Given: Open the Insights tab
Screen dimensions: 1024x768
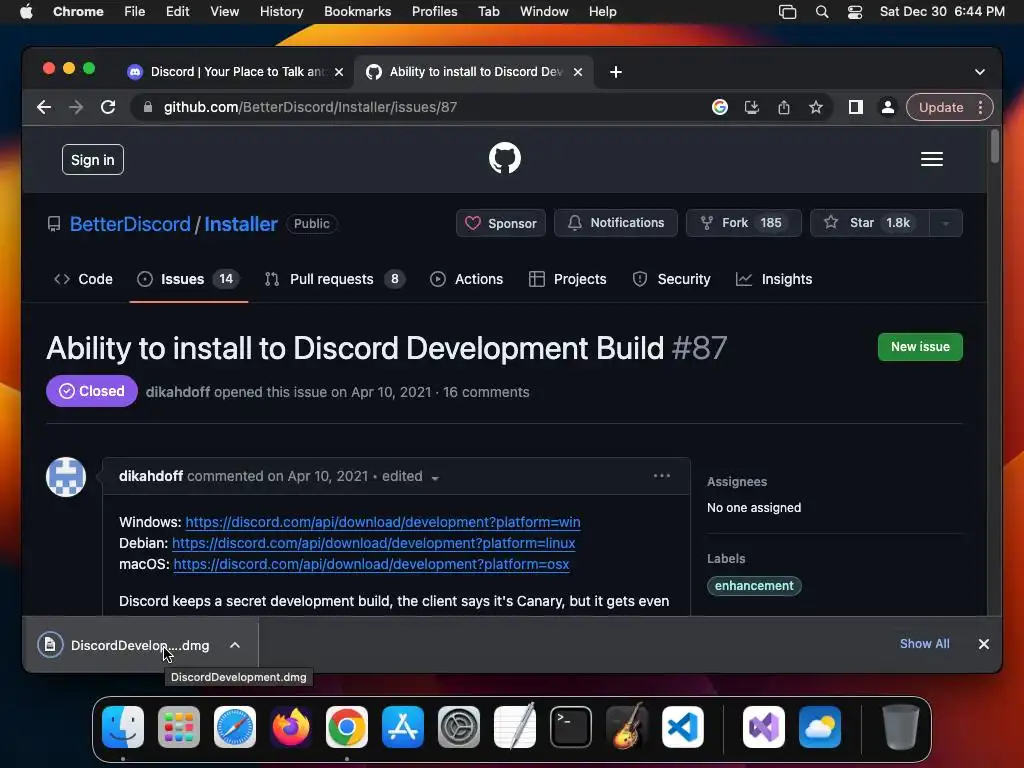Looking at the screenshot, I should coord(774,279).
